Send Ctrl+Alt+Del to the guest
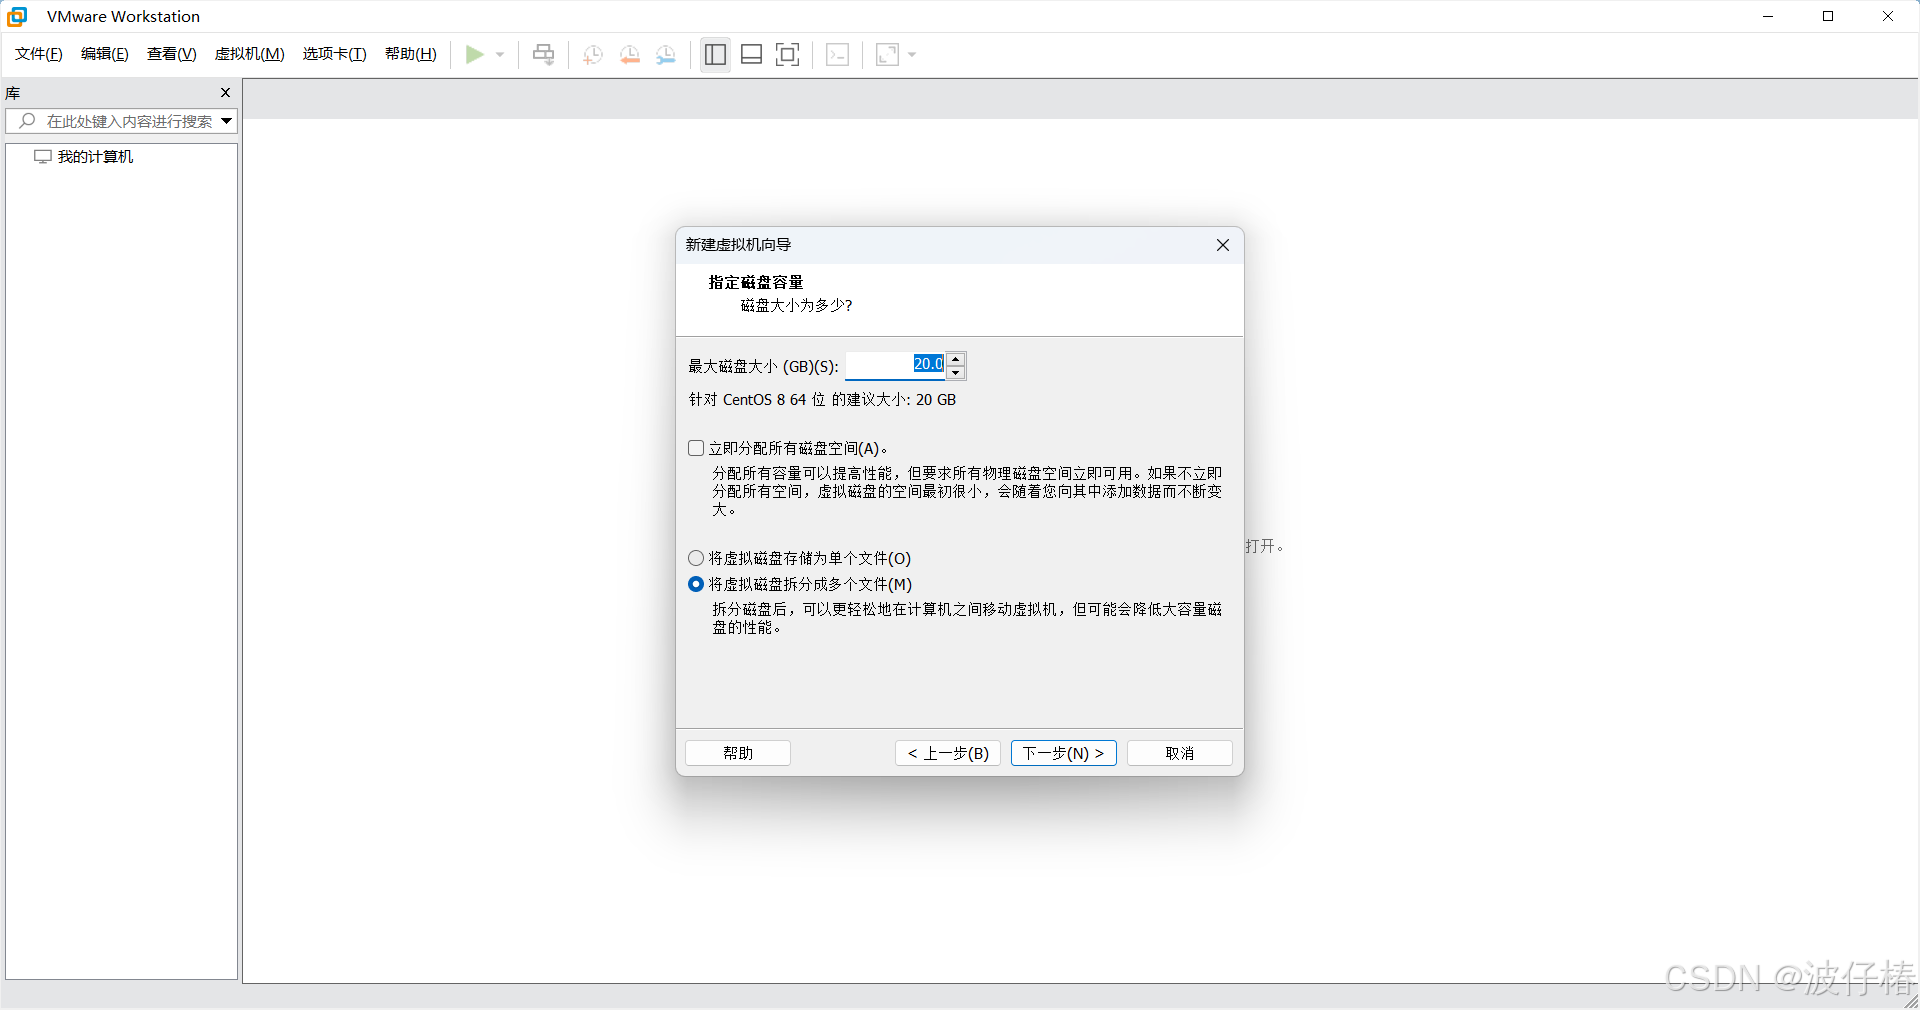Image resolution: width=1920 pixels, height=1010 pixels. click(x=543, y=55)
